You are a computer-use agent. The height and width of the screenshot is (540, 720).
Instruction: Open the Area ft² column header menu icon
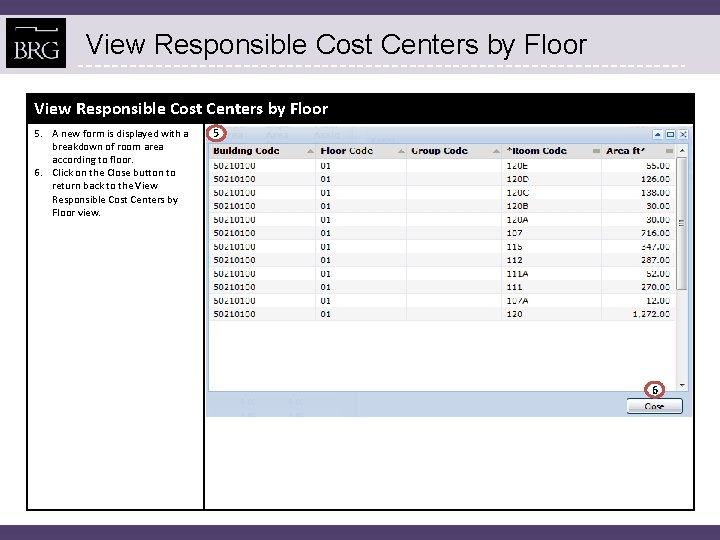(x=669, y=151)
